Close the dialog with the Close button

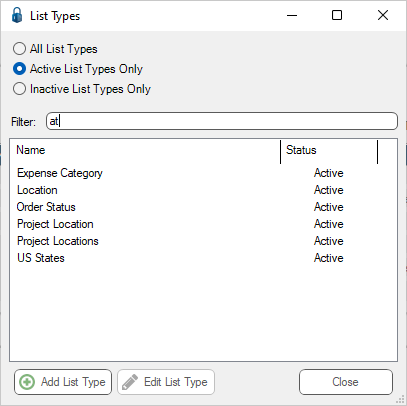(x=346, y=382)
